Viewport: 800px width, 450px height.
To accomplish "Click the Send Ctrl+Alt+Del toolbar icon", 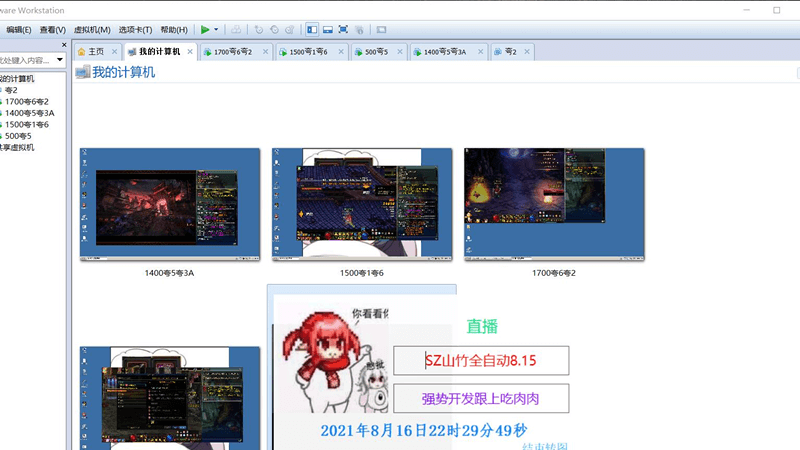I will [236, 30].
